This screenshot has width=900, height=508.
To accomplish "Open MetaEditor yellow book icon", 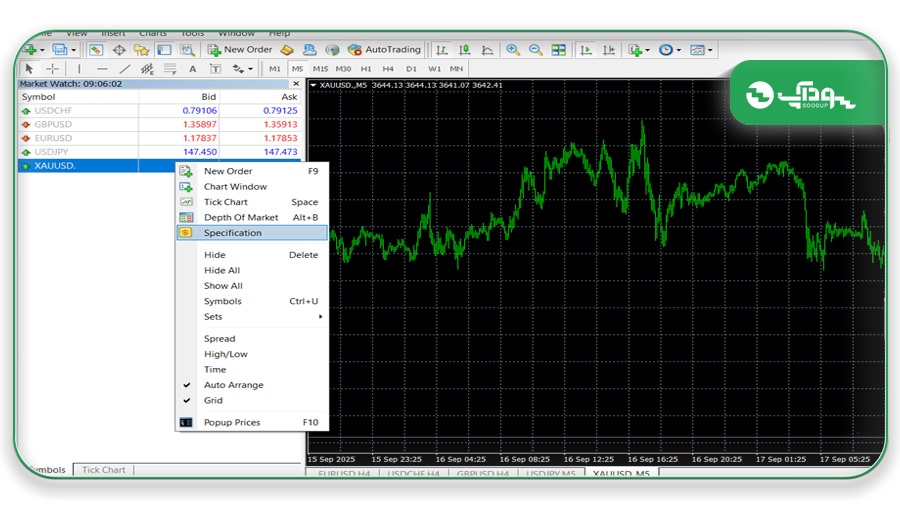I will click(x=287, y=50).
